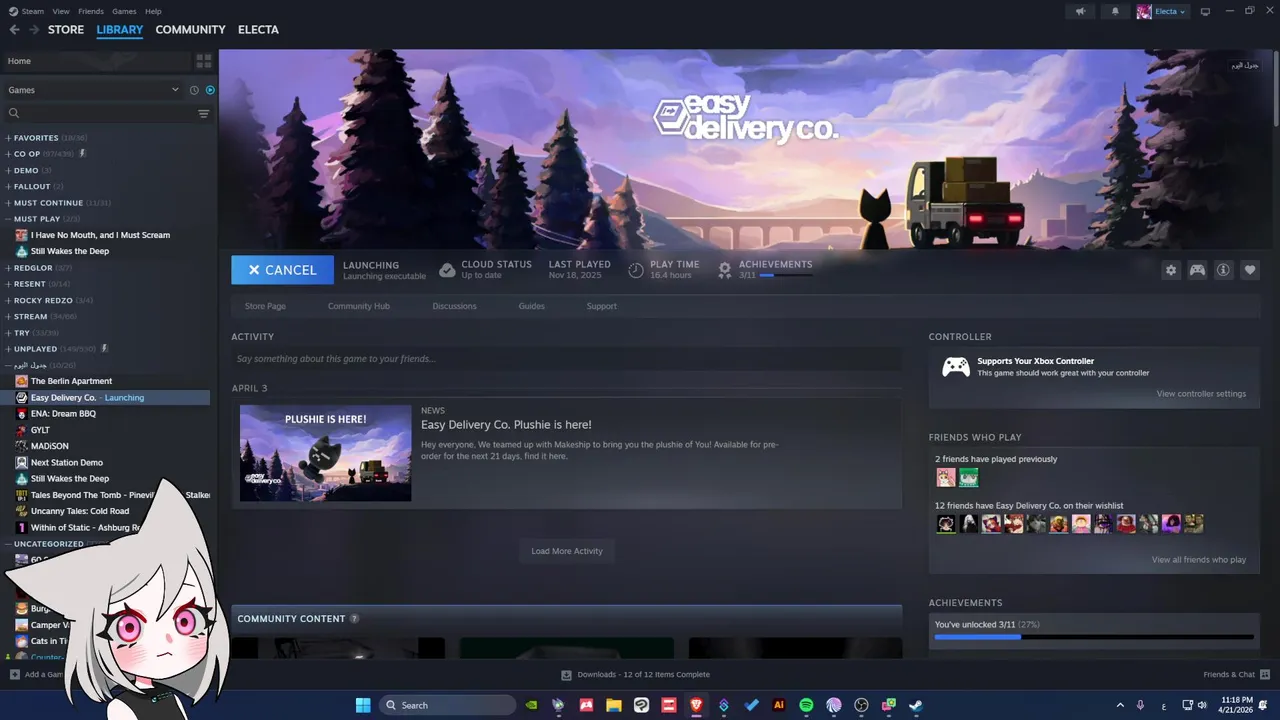Switch to Big Picture mode monitor icon

1205,12
